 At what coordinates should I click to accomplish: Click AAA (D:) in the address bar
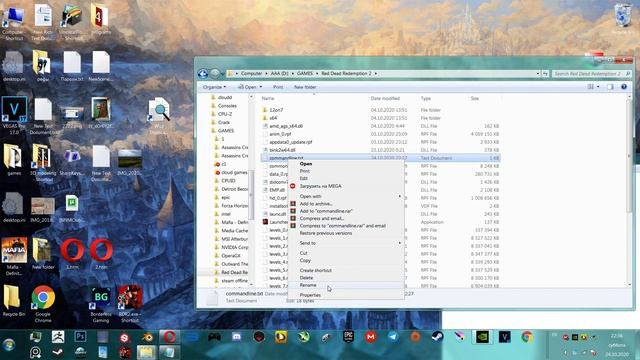pyautogui.click(x=279, y=73)
